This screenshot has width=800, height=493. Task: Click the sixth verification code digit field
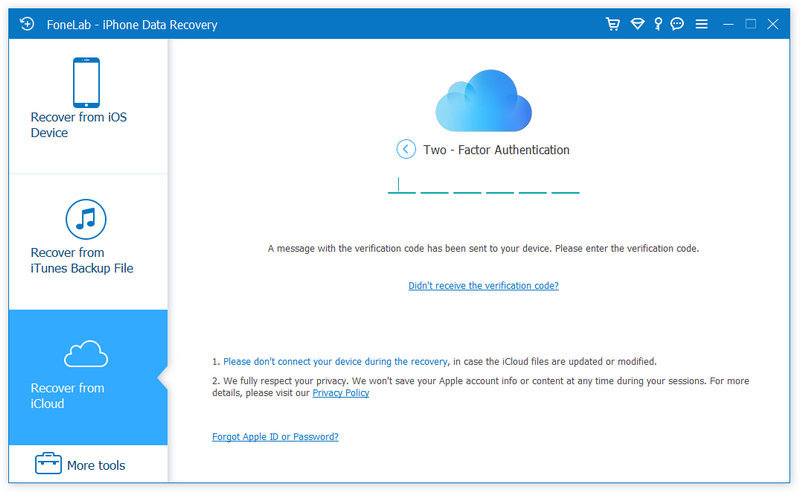pyautogui.click(x=565, y=185)
